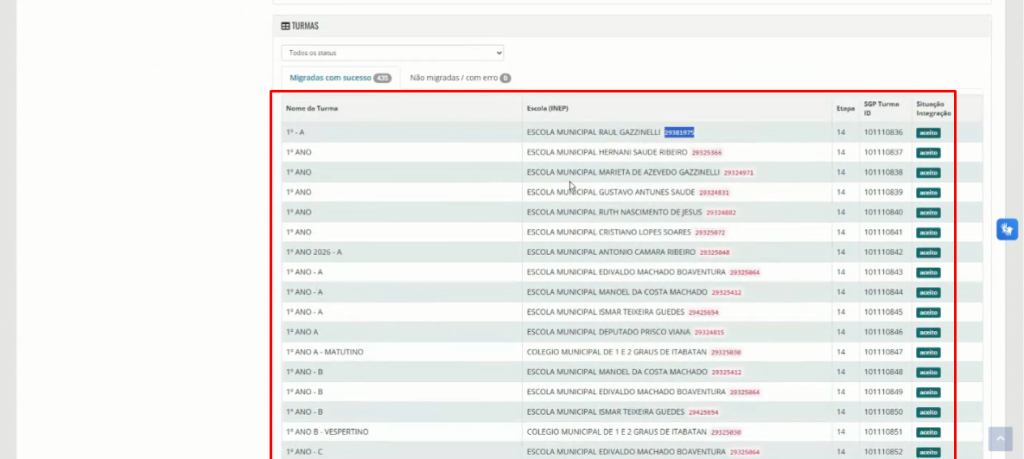Click the back-to-top arrow button

tap(1000, 439)
